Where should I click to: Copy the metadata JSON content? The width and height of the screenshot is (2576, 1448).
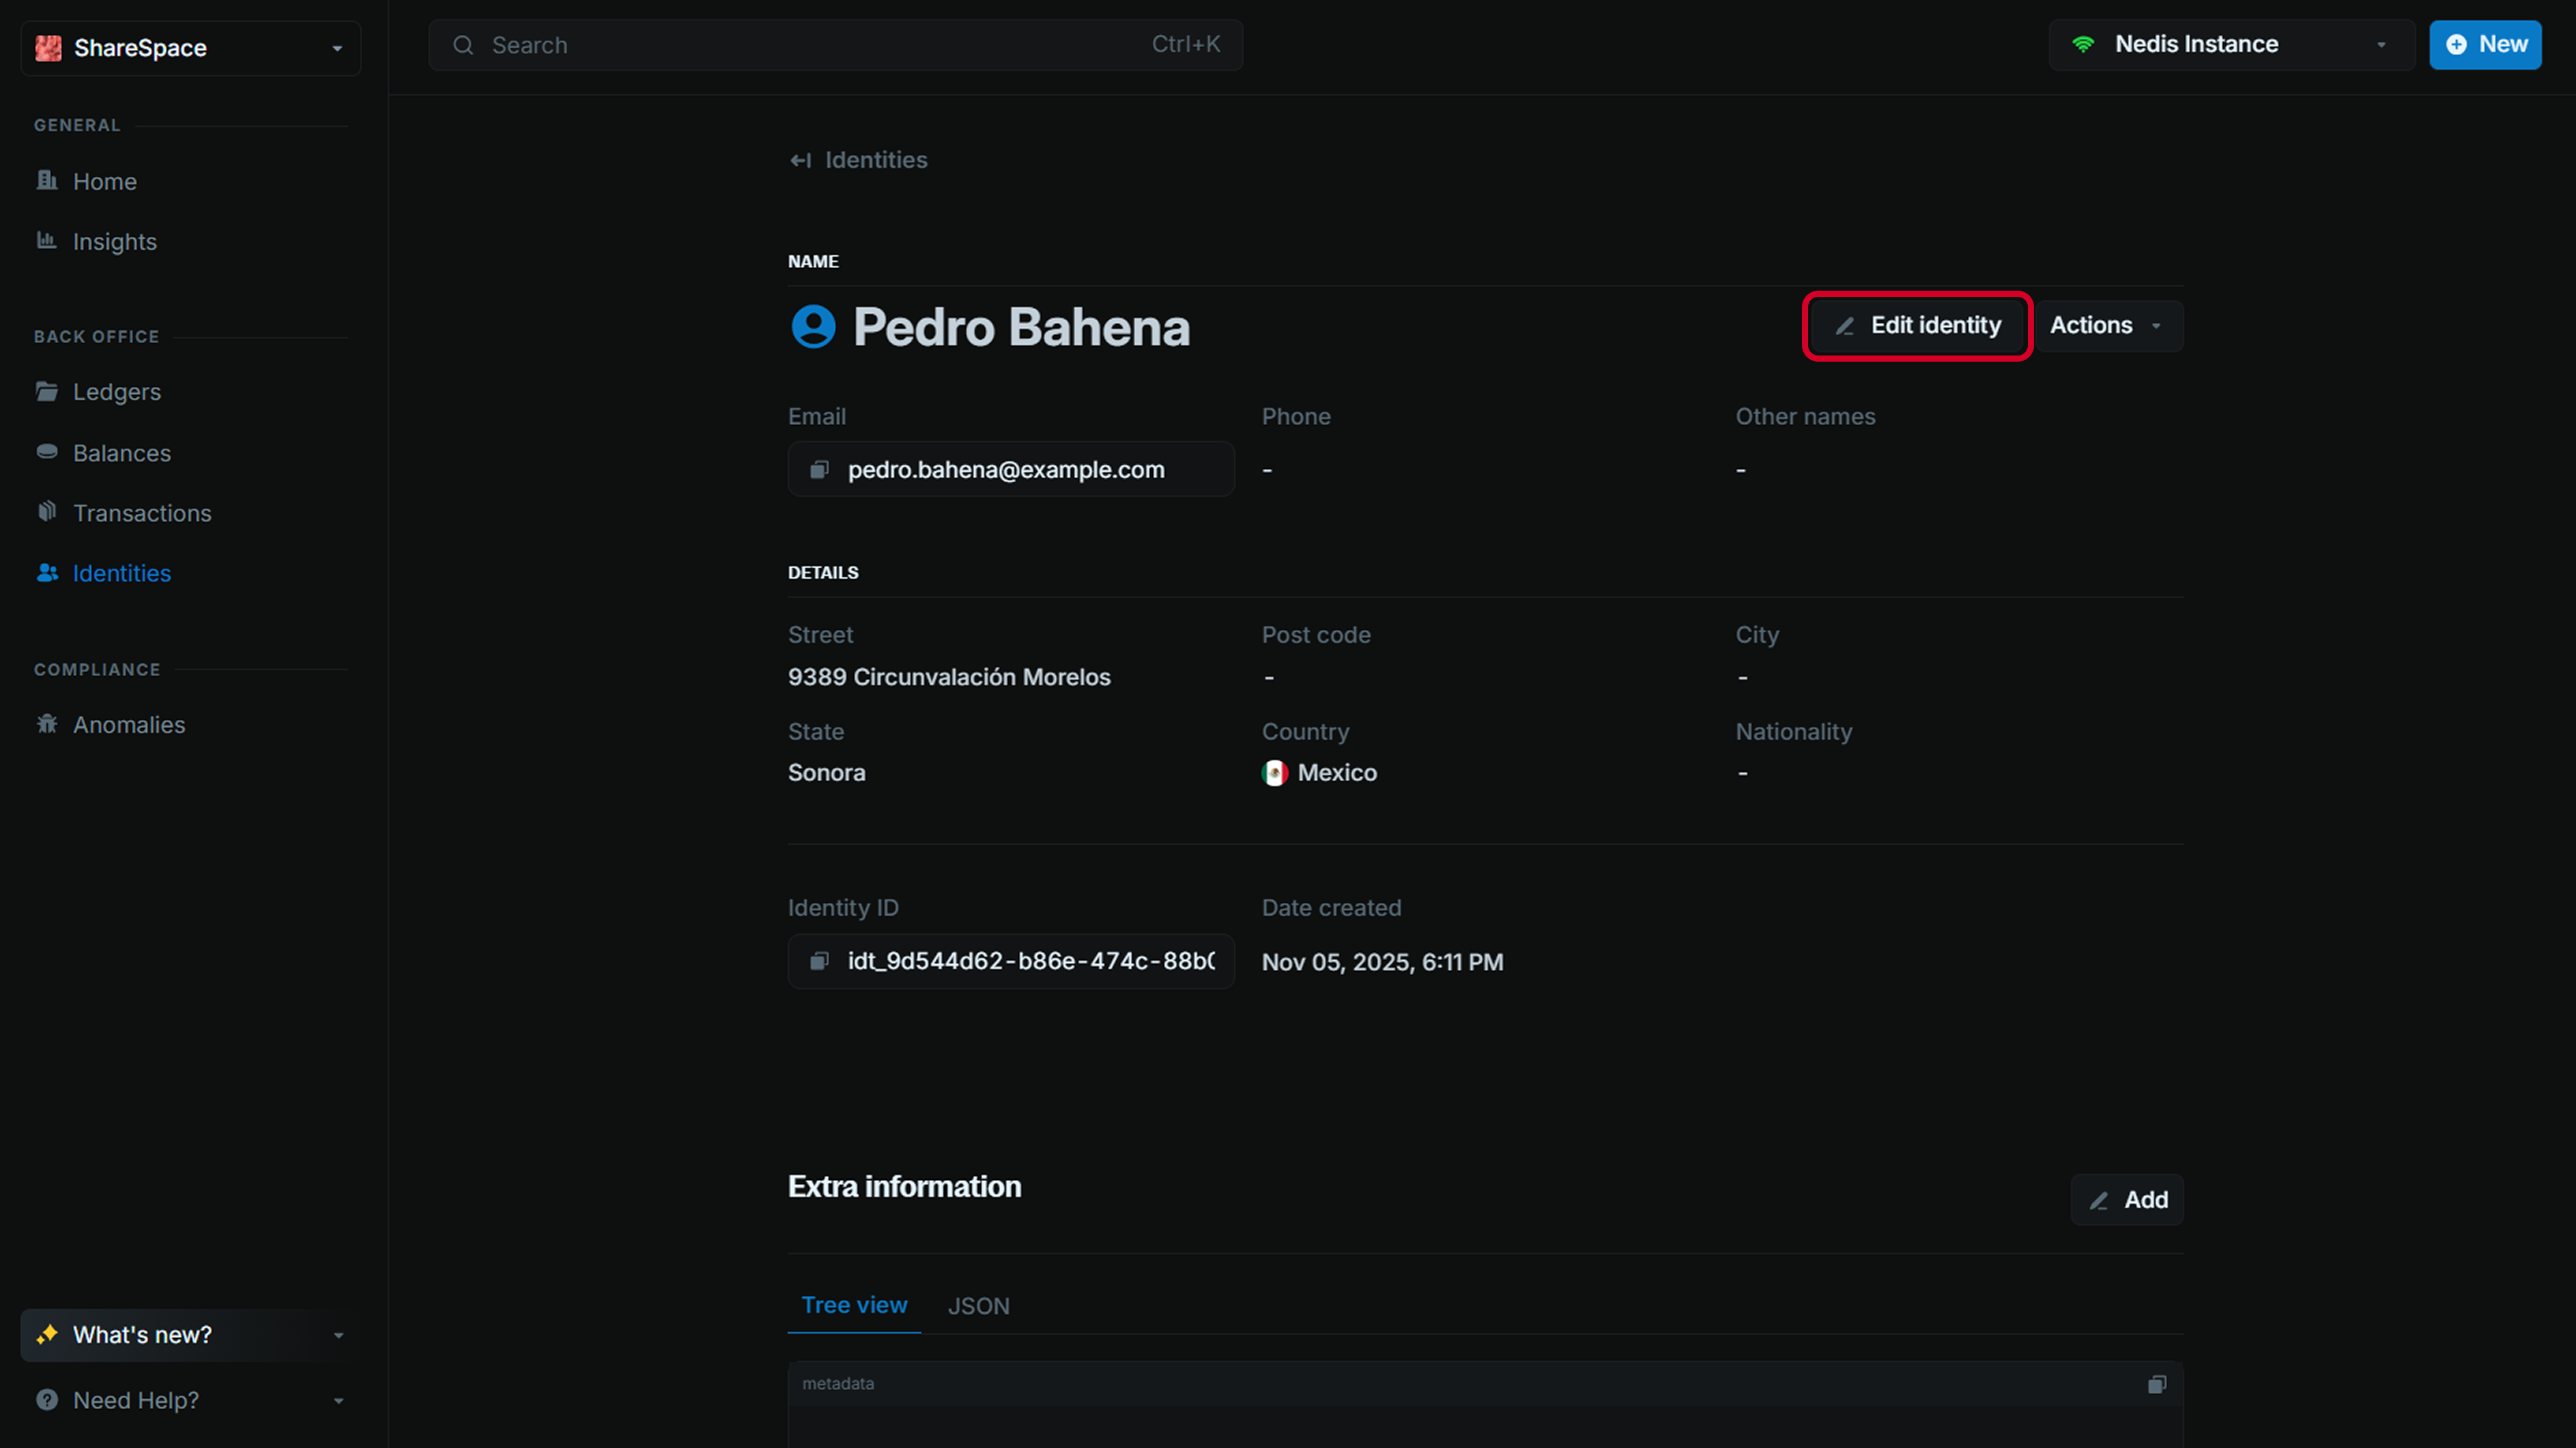(2157, 1384)
